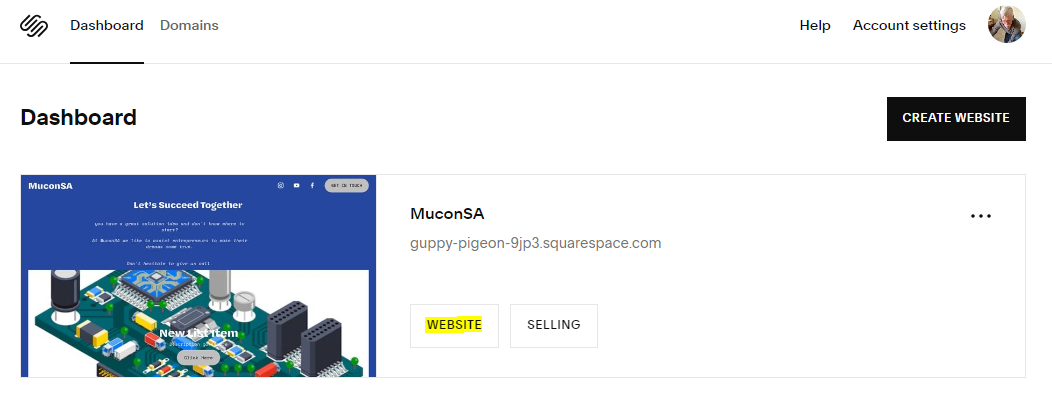Go to Account settings
The height and width of the screenshot is (405, 1052).
click(909, 25)
